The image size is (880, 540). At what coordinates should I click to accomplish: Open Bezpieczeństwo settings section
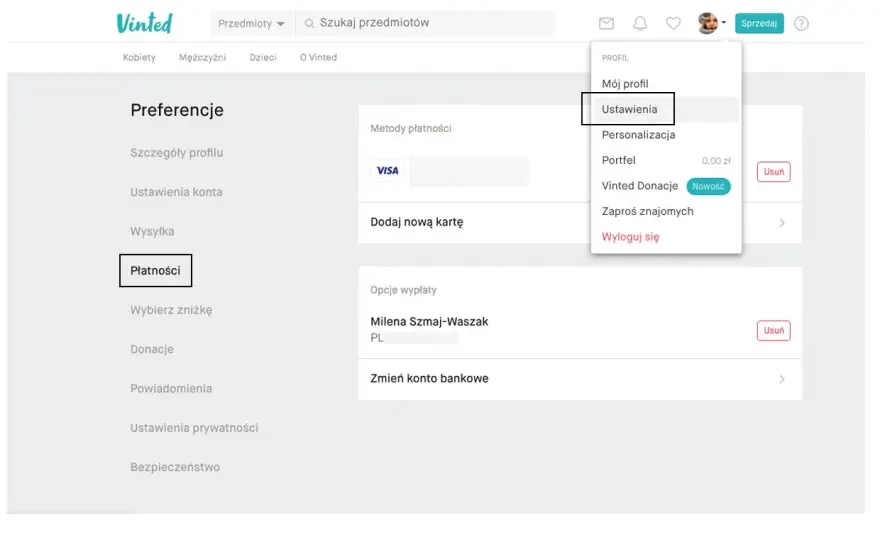tap(175, 467)
